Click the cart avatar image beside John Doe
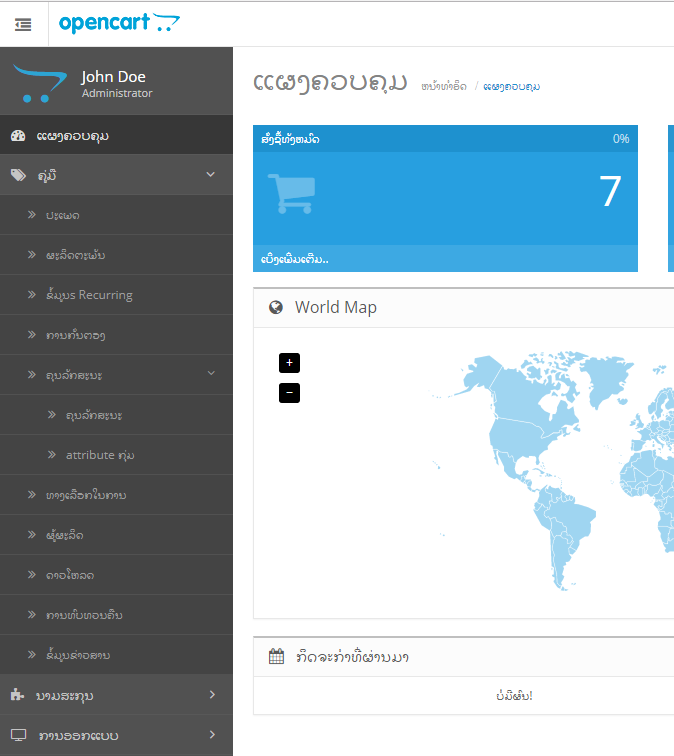The image size is (674, 756). pos(40,83)
